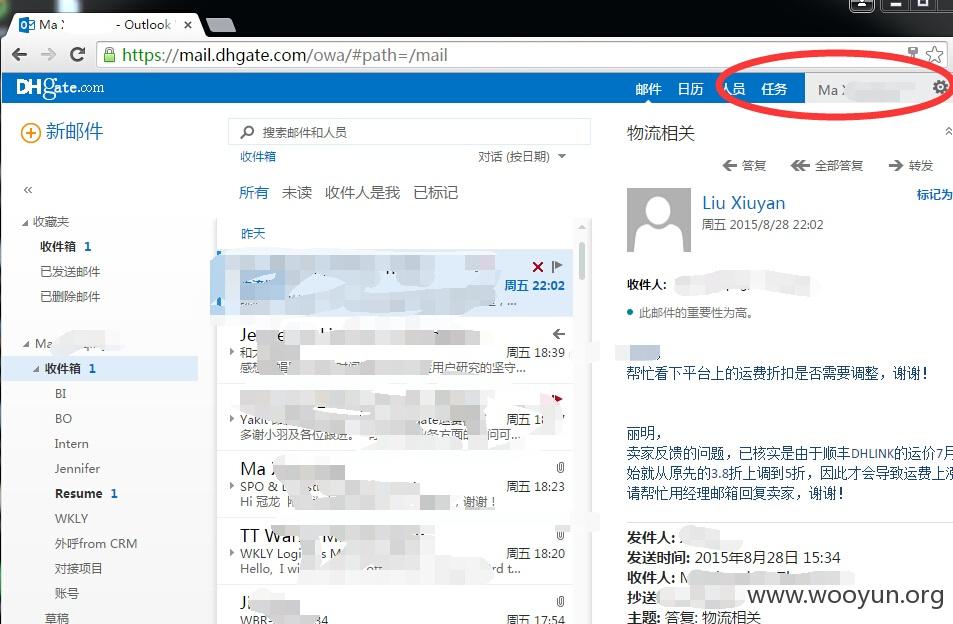Open the 外呼from CRM folder
Viewport: 953px width, 624px height.
click(x=95, y=543)
